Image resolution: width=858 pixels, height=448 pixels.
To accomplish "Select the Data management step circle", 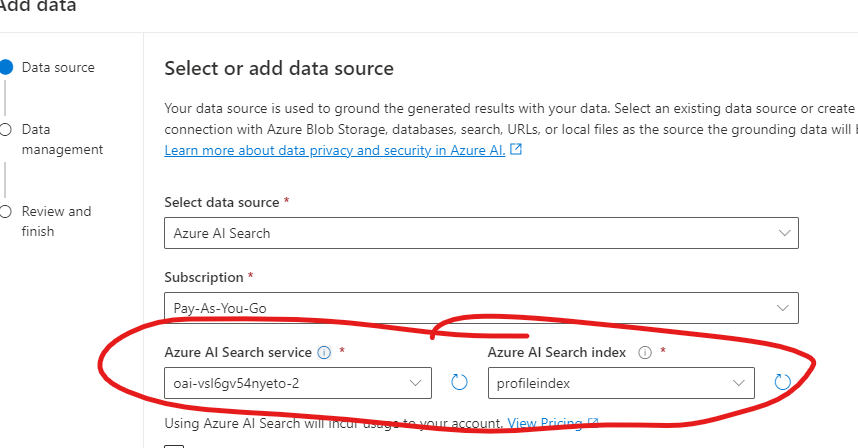I will pyautogui.click(x=5, y=130).
